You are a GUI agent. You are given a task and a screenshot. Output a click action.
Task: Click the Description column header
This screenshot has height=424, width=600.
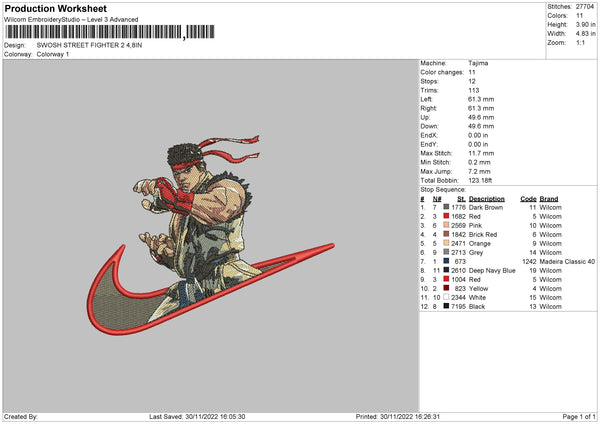tap(486, 199)
